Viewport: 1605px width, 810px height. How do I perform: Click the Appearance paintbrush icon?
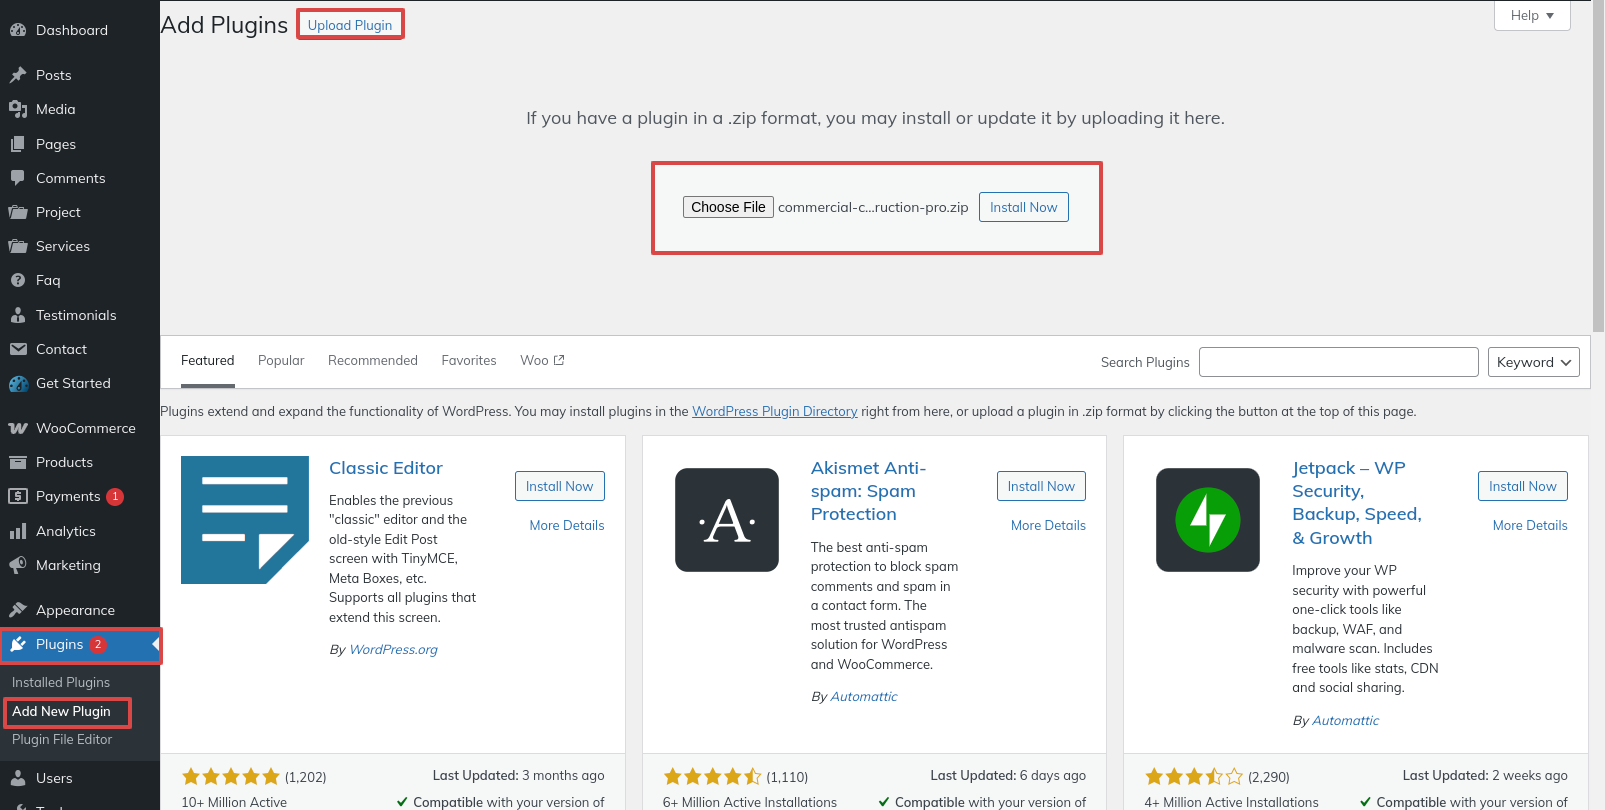click(18, 610)
